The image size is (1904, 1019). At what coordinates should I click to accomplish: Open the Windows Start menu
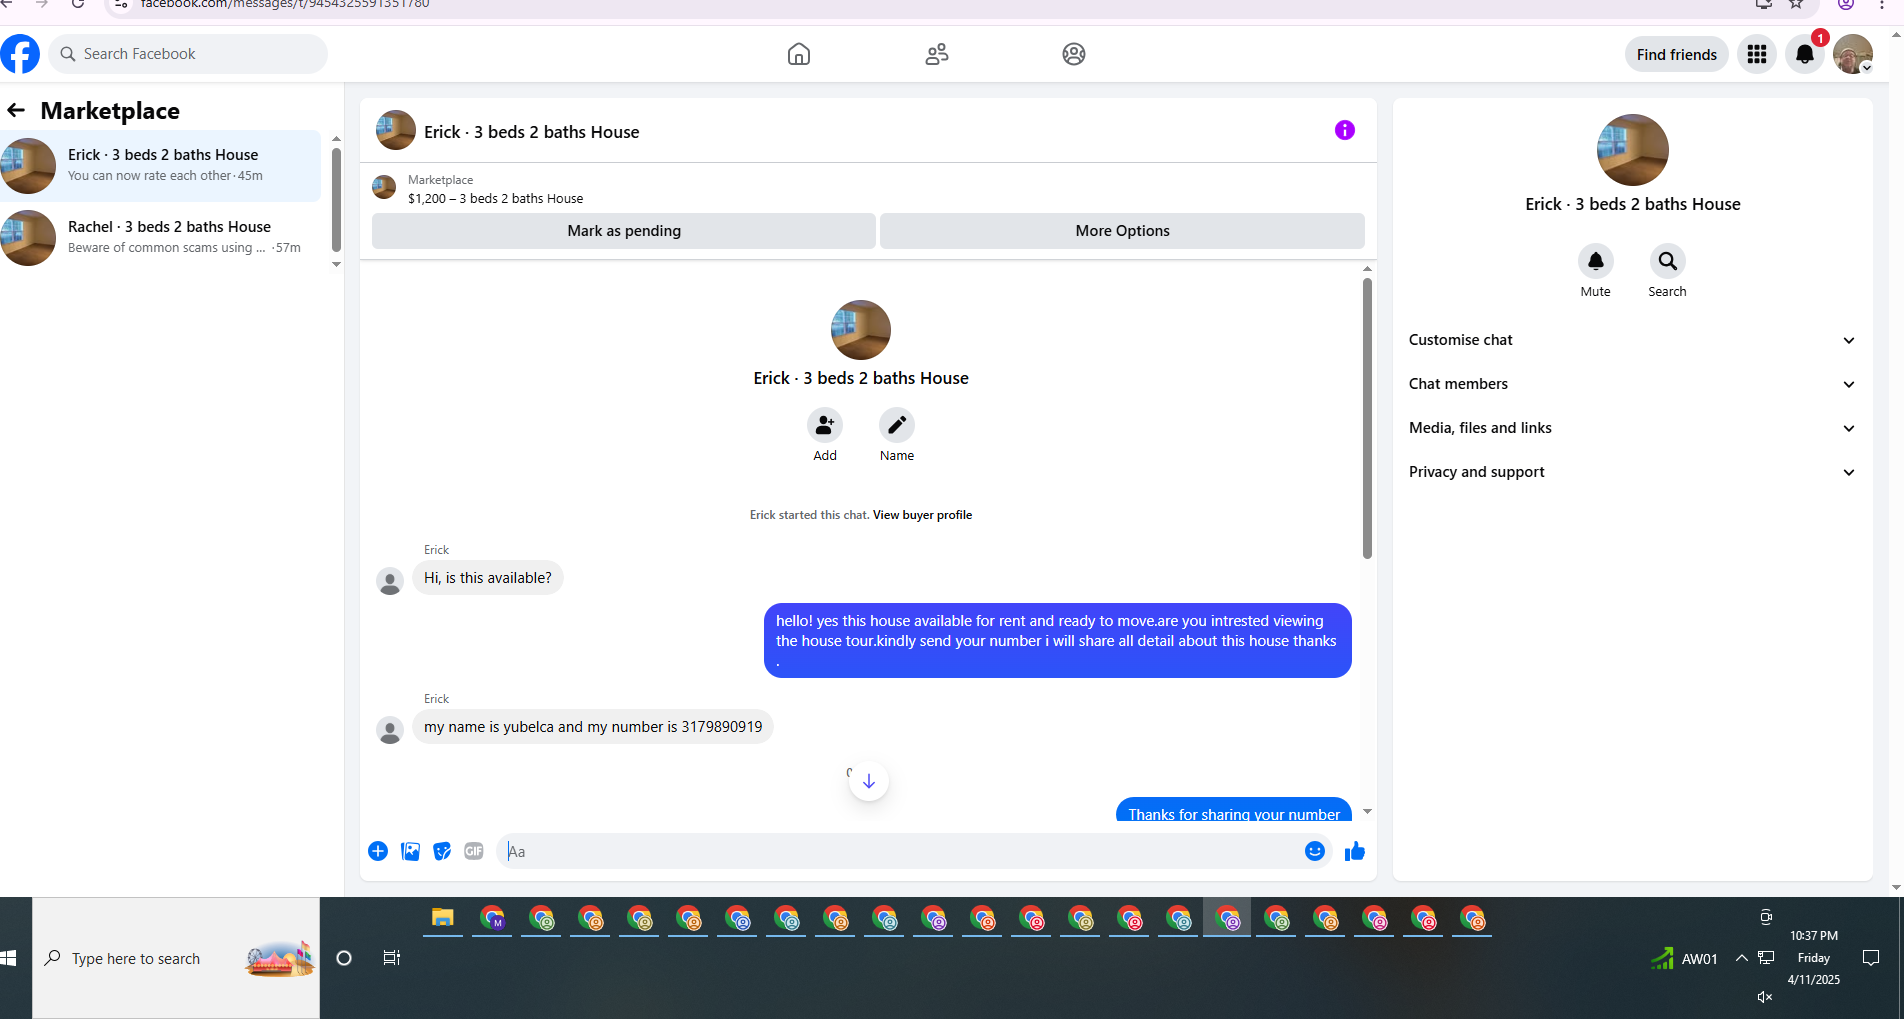point(9,958)
